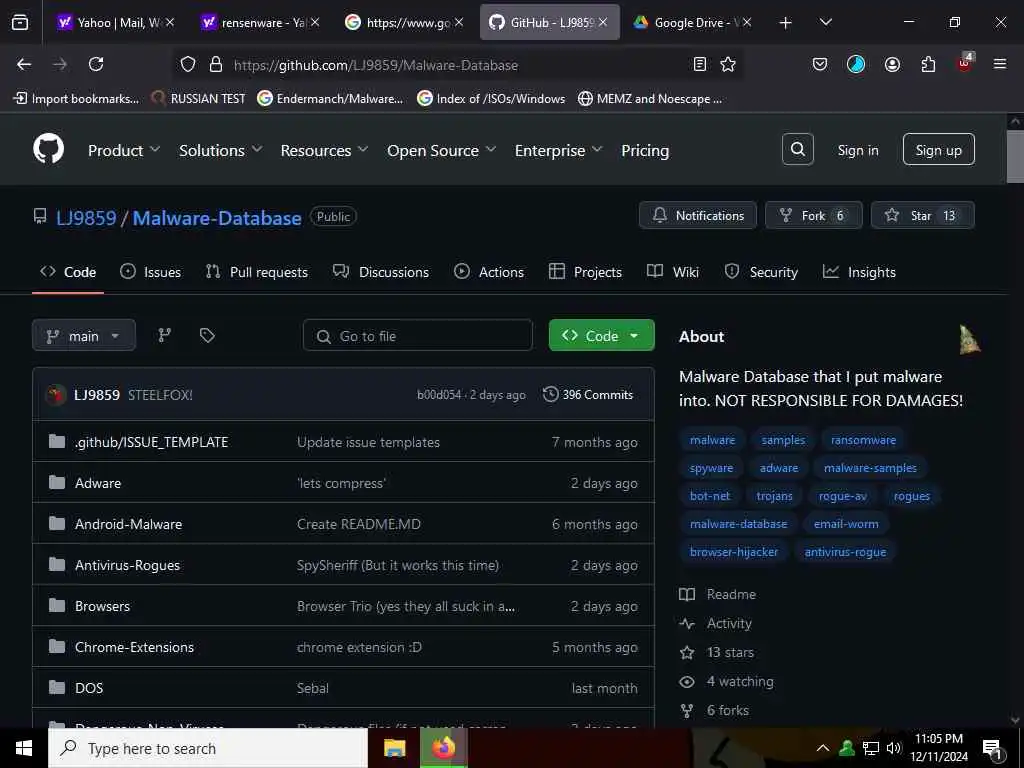This screenshot has height=768, width=1024.
Task: Star the repository with Star button
Action: tap(922, 216)
